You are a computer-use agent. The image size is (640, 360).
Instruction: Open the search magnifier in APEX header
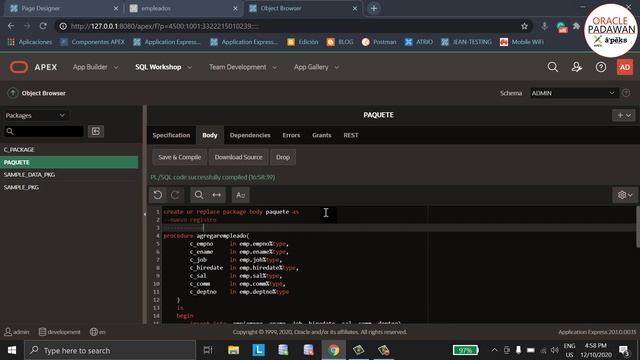[553, 67]
